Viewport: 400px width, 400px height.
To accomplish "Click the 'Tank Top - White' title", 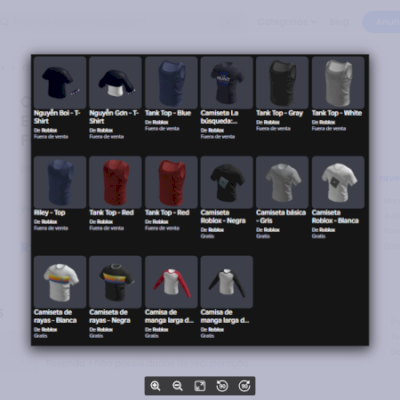I will click(x=337, y=113).
